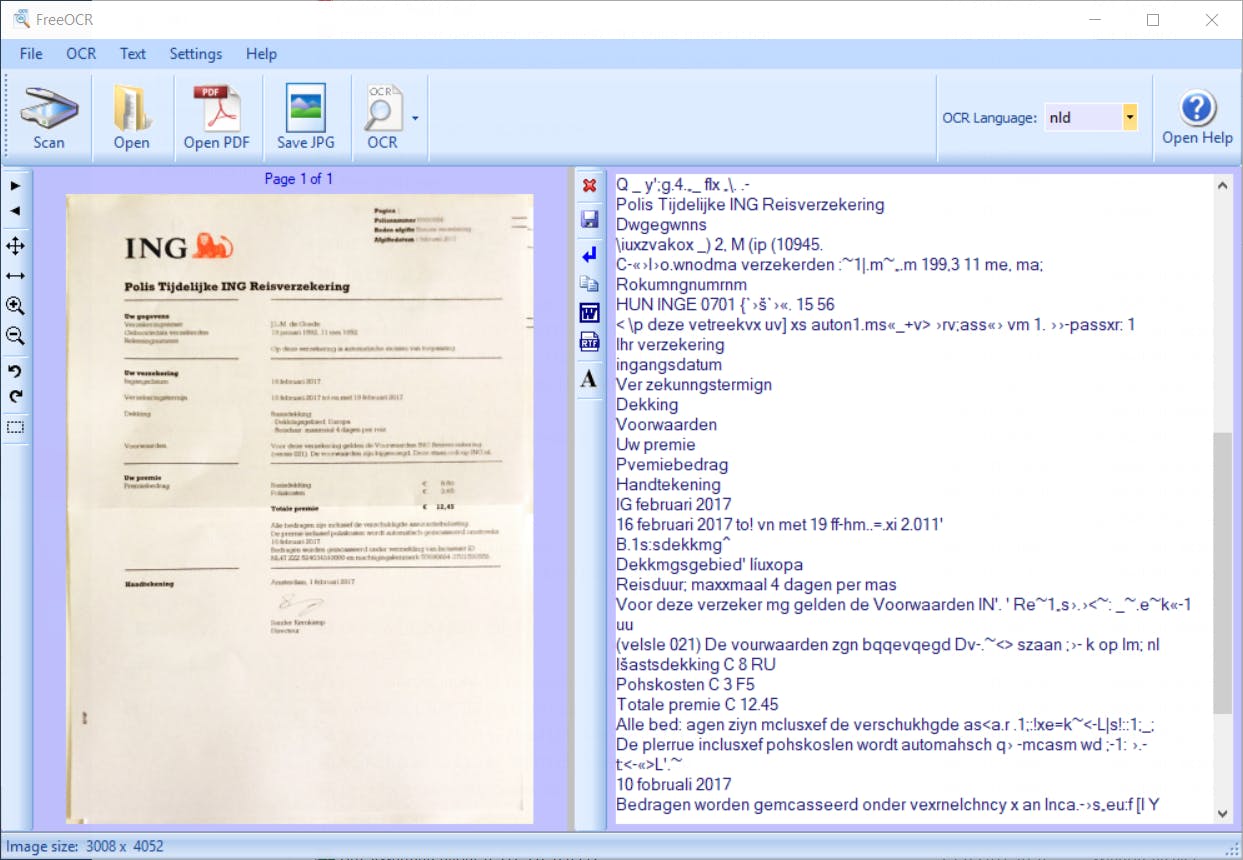Rotate image counter-clockwise
The height and width of the screenshot is (860, 1243).
(x=15, y=372)
